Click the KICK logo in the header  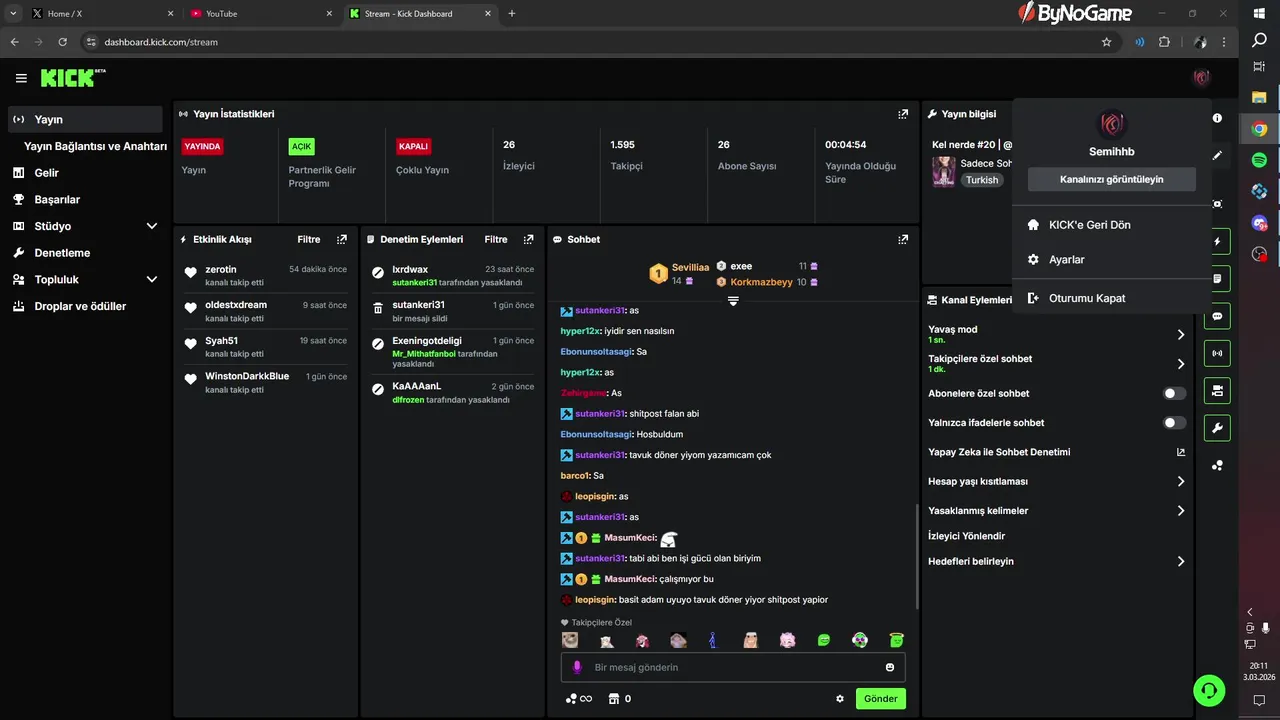[x=72, y=78]
